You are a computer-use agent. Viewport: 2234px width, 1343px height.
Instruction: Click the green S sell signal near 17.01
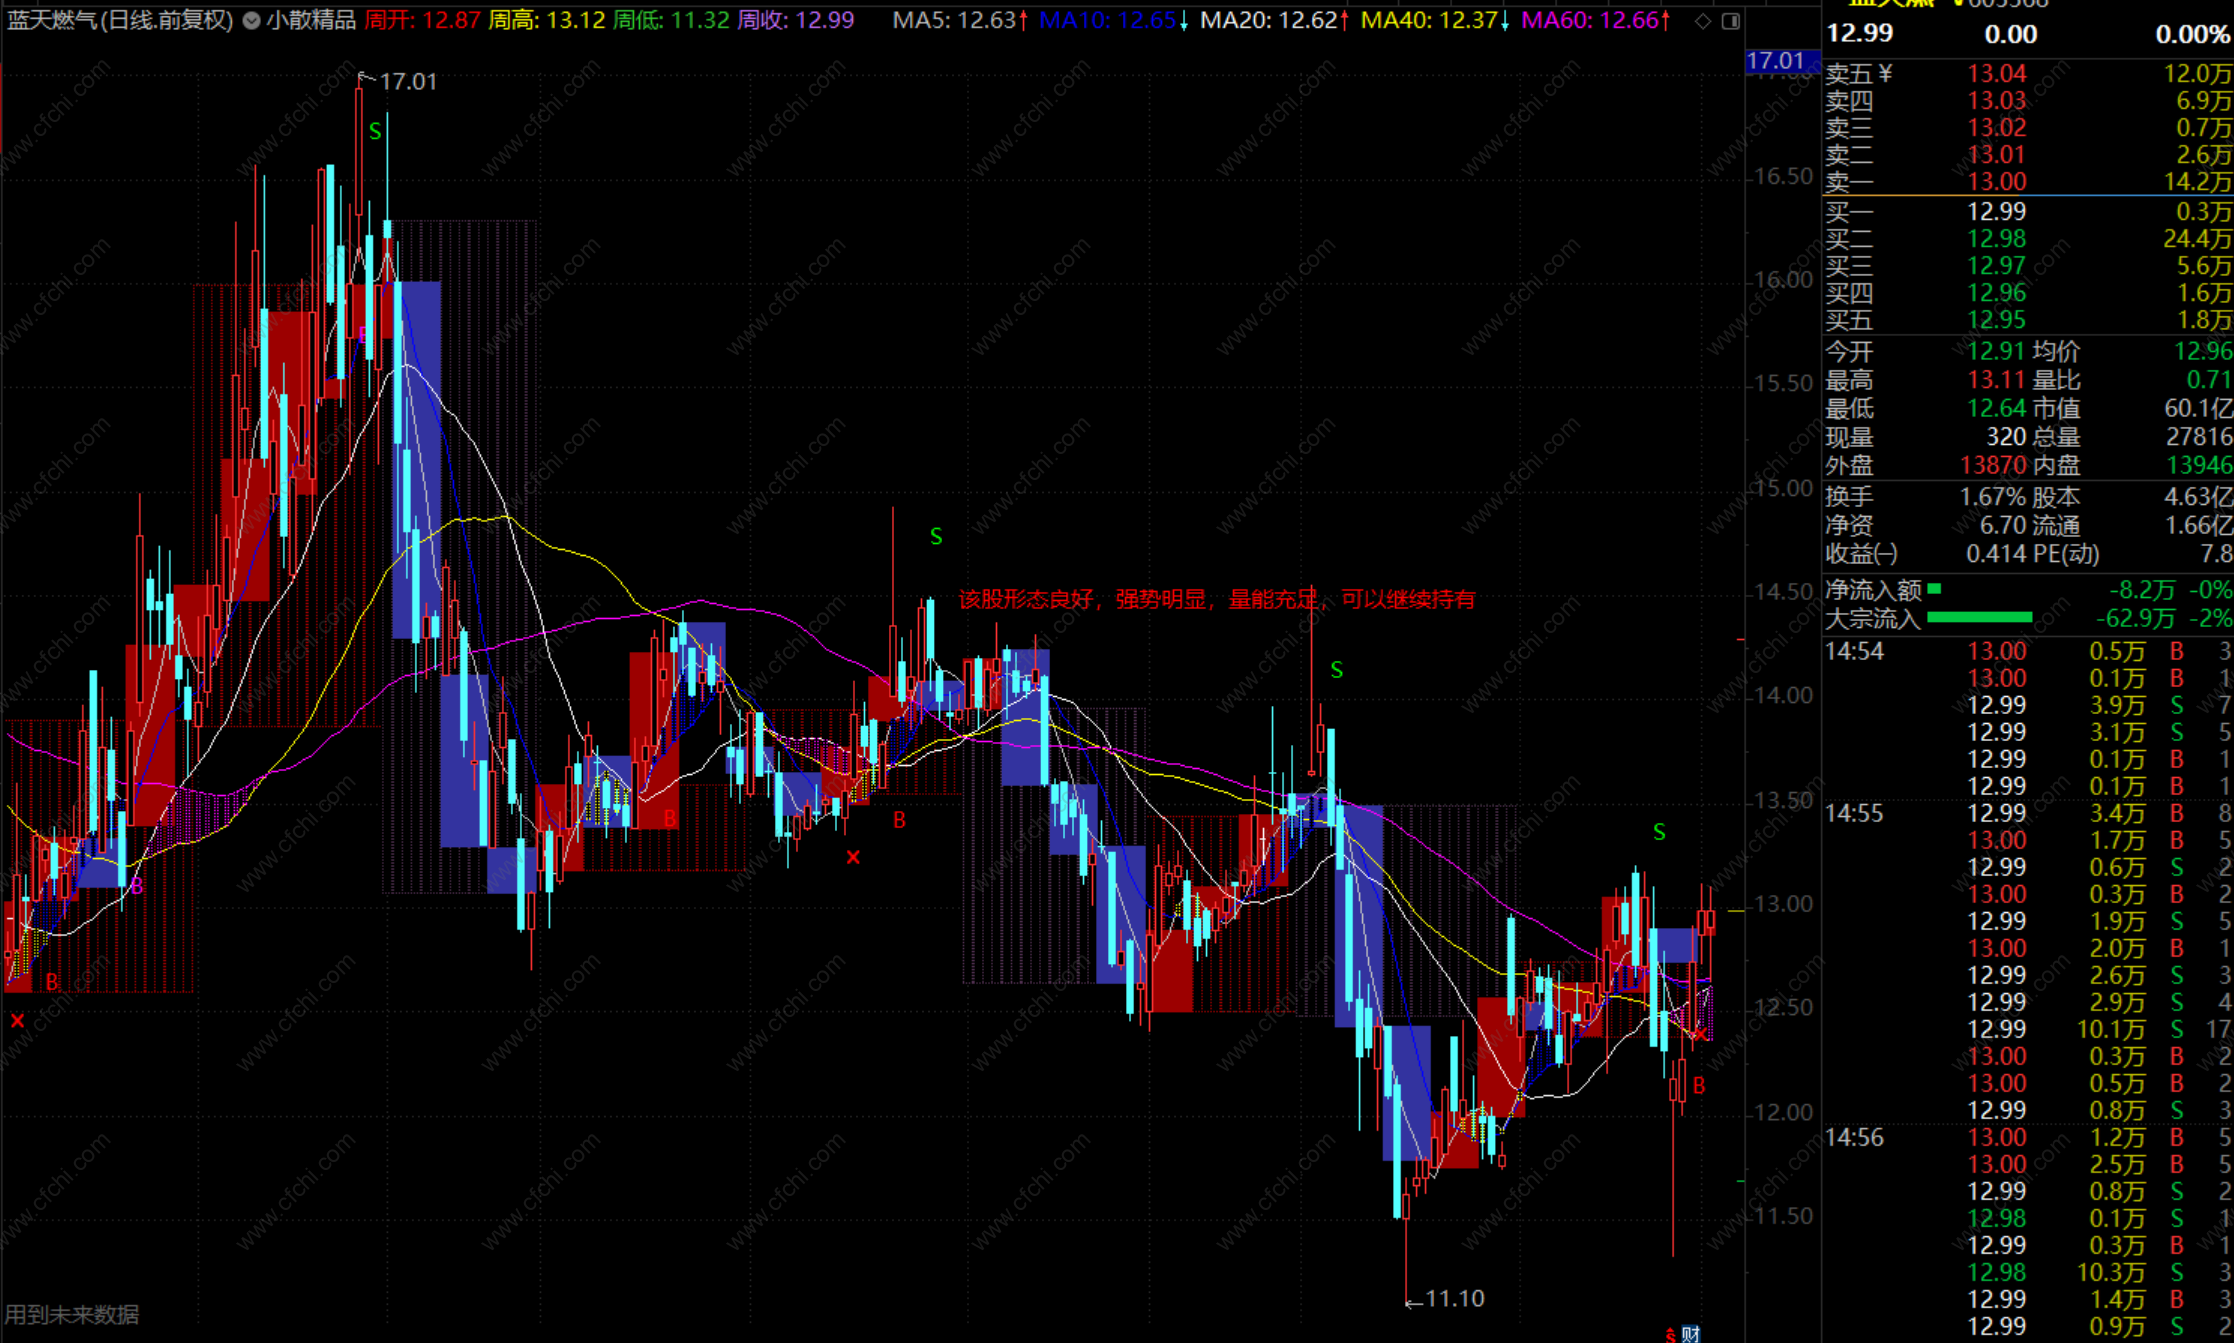click(375, 131)
